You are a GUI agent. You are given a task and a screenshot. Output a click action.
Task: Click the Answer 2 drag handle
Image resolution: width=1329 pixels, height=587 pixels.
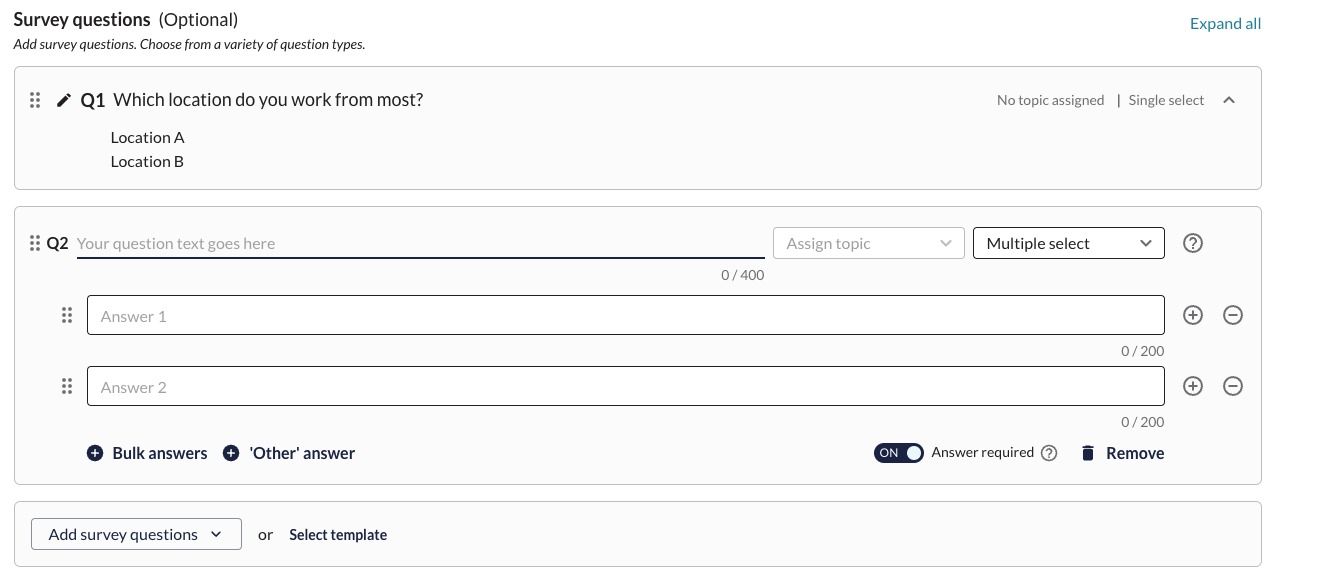click(67, 386)
